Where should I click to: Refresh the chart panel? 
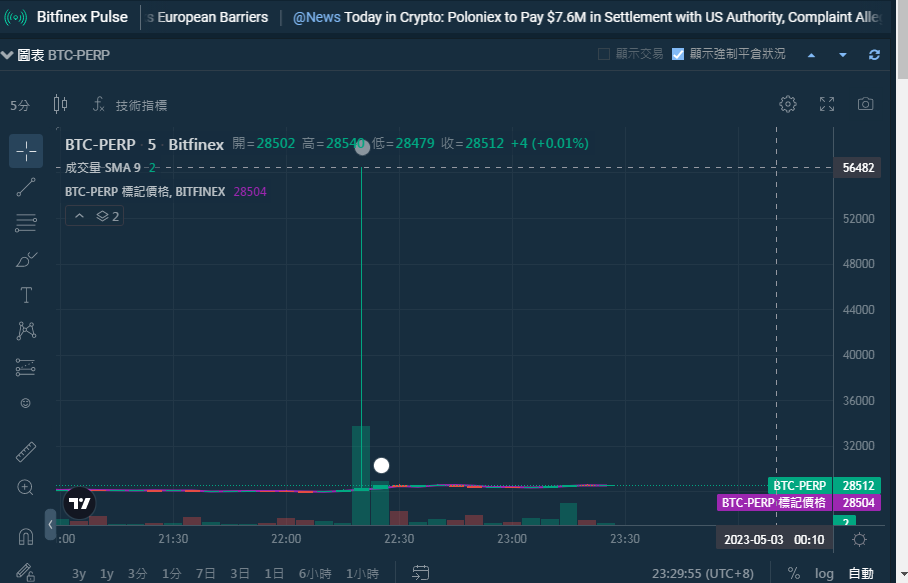874,54
